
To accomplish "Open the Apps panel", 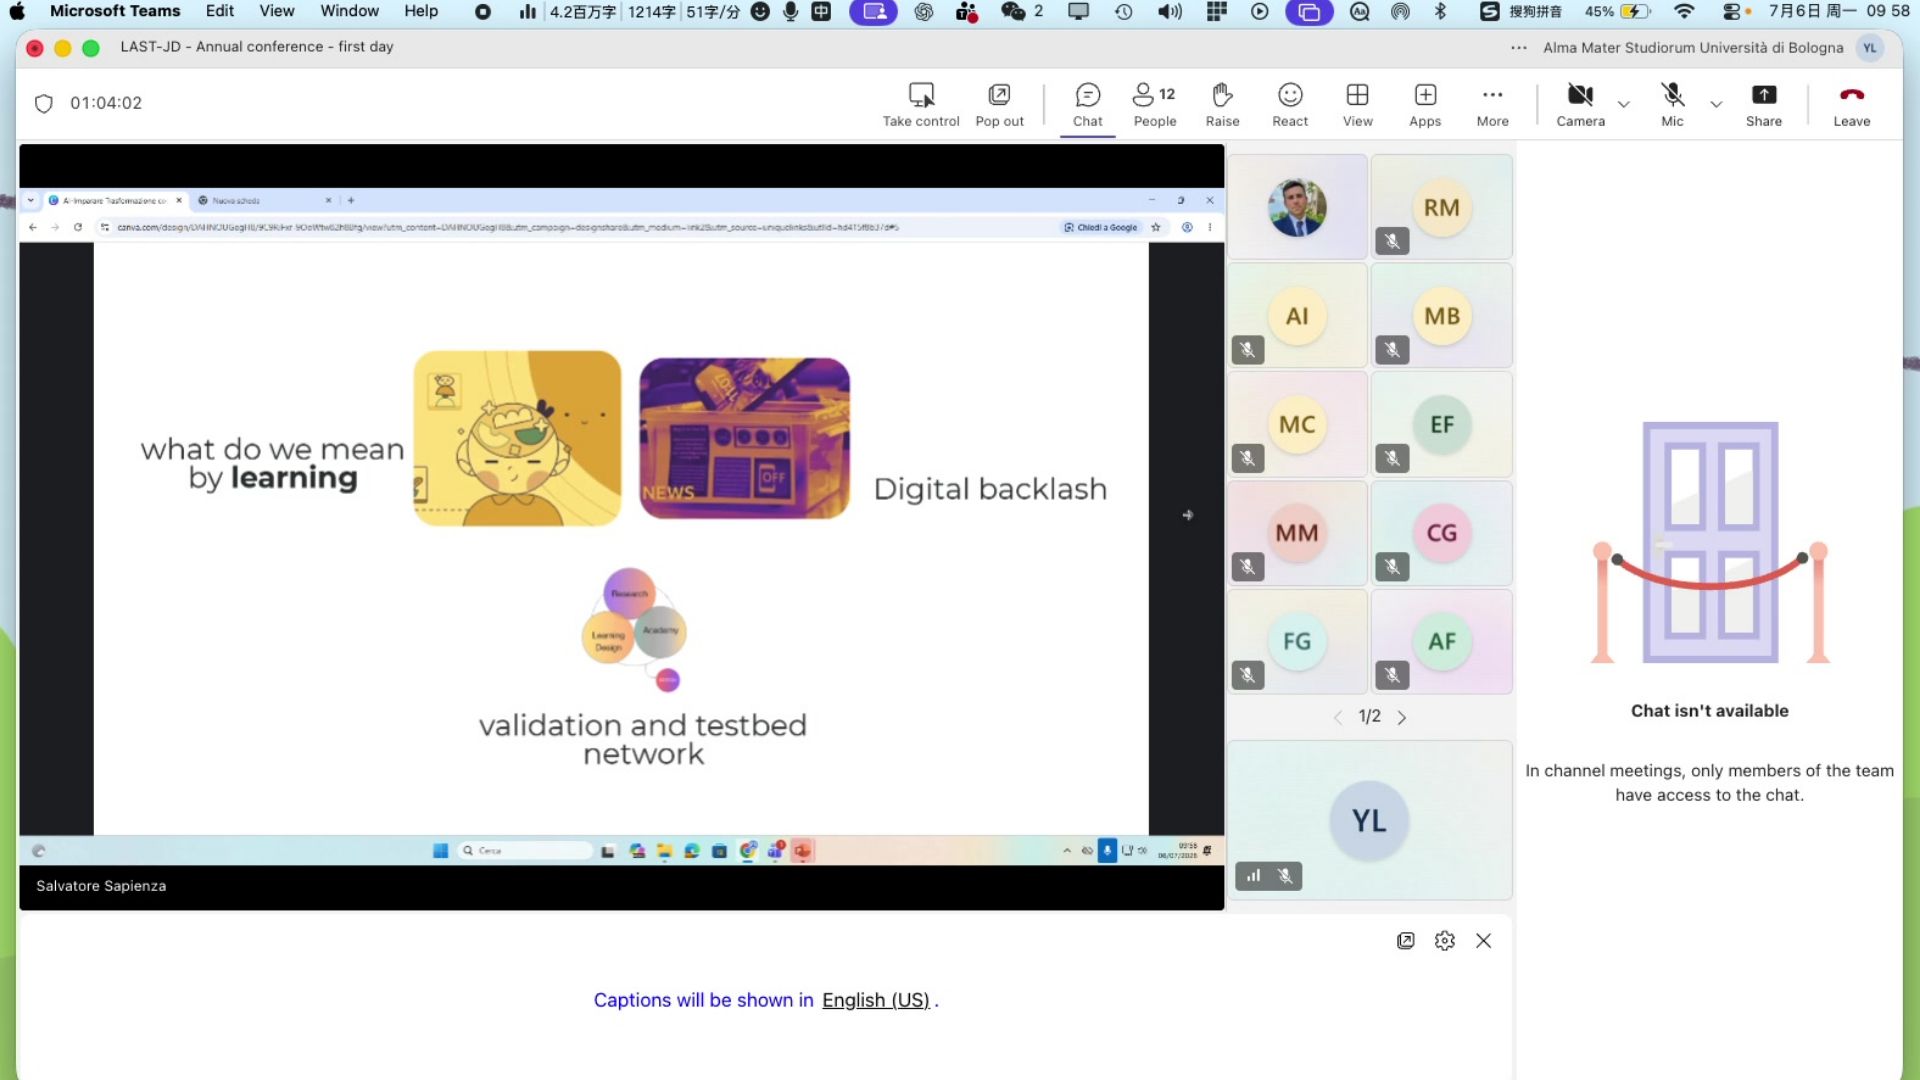I will [x=1425, y=105].
